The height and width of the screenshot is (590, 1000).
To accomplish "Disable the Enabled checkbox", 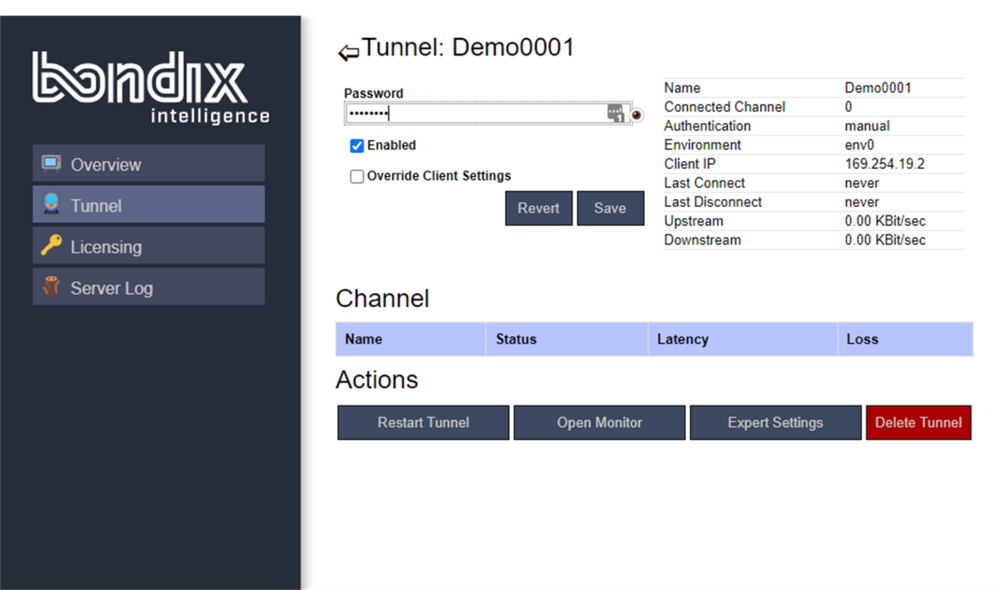I will click(356, 145).
